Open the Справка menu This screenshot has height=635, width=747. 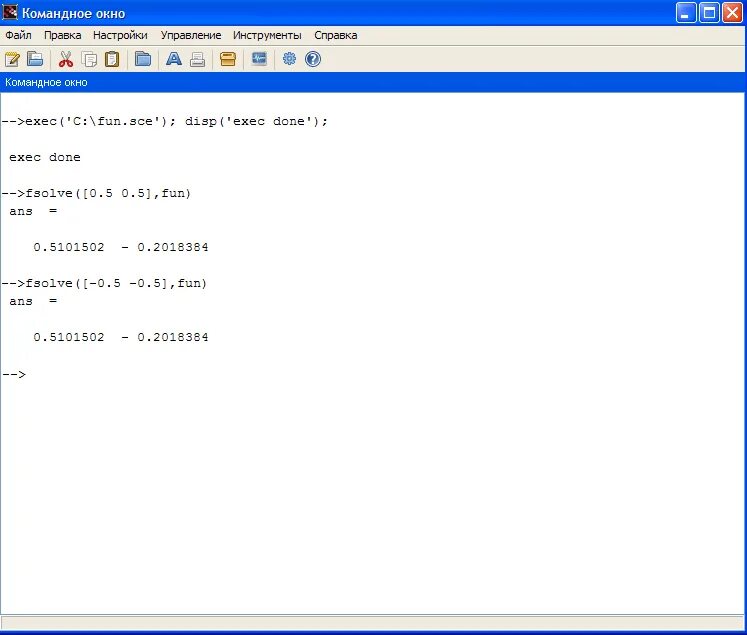tap(335, 35)
